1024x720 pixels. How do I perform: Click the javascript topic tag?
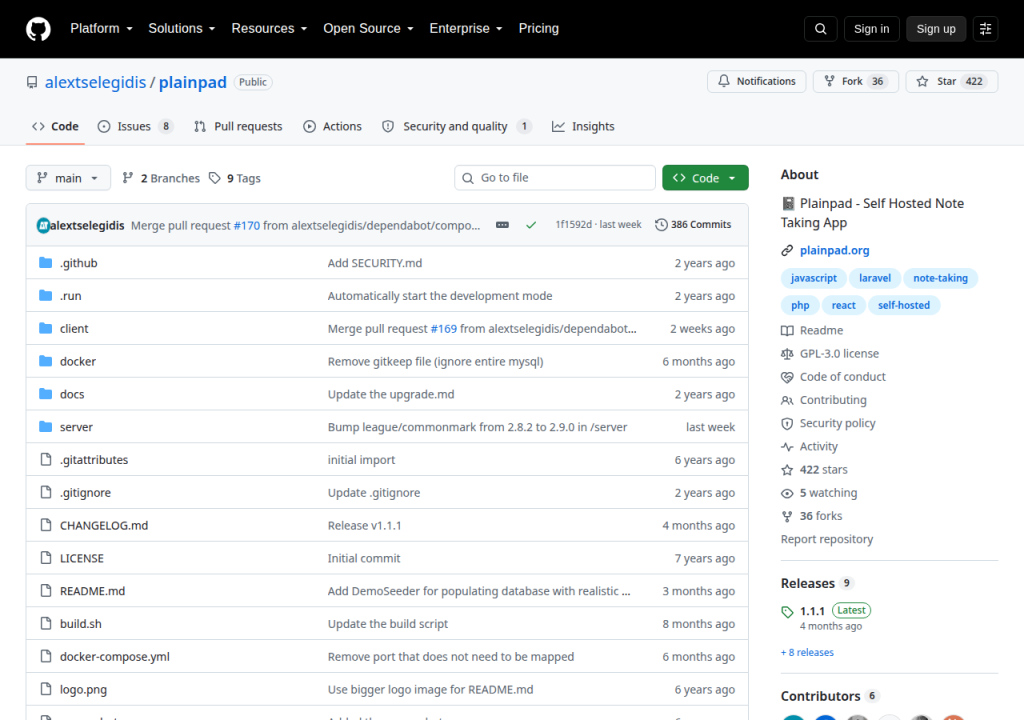(x=813, y=278)
